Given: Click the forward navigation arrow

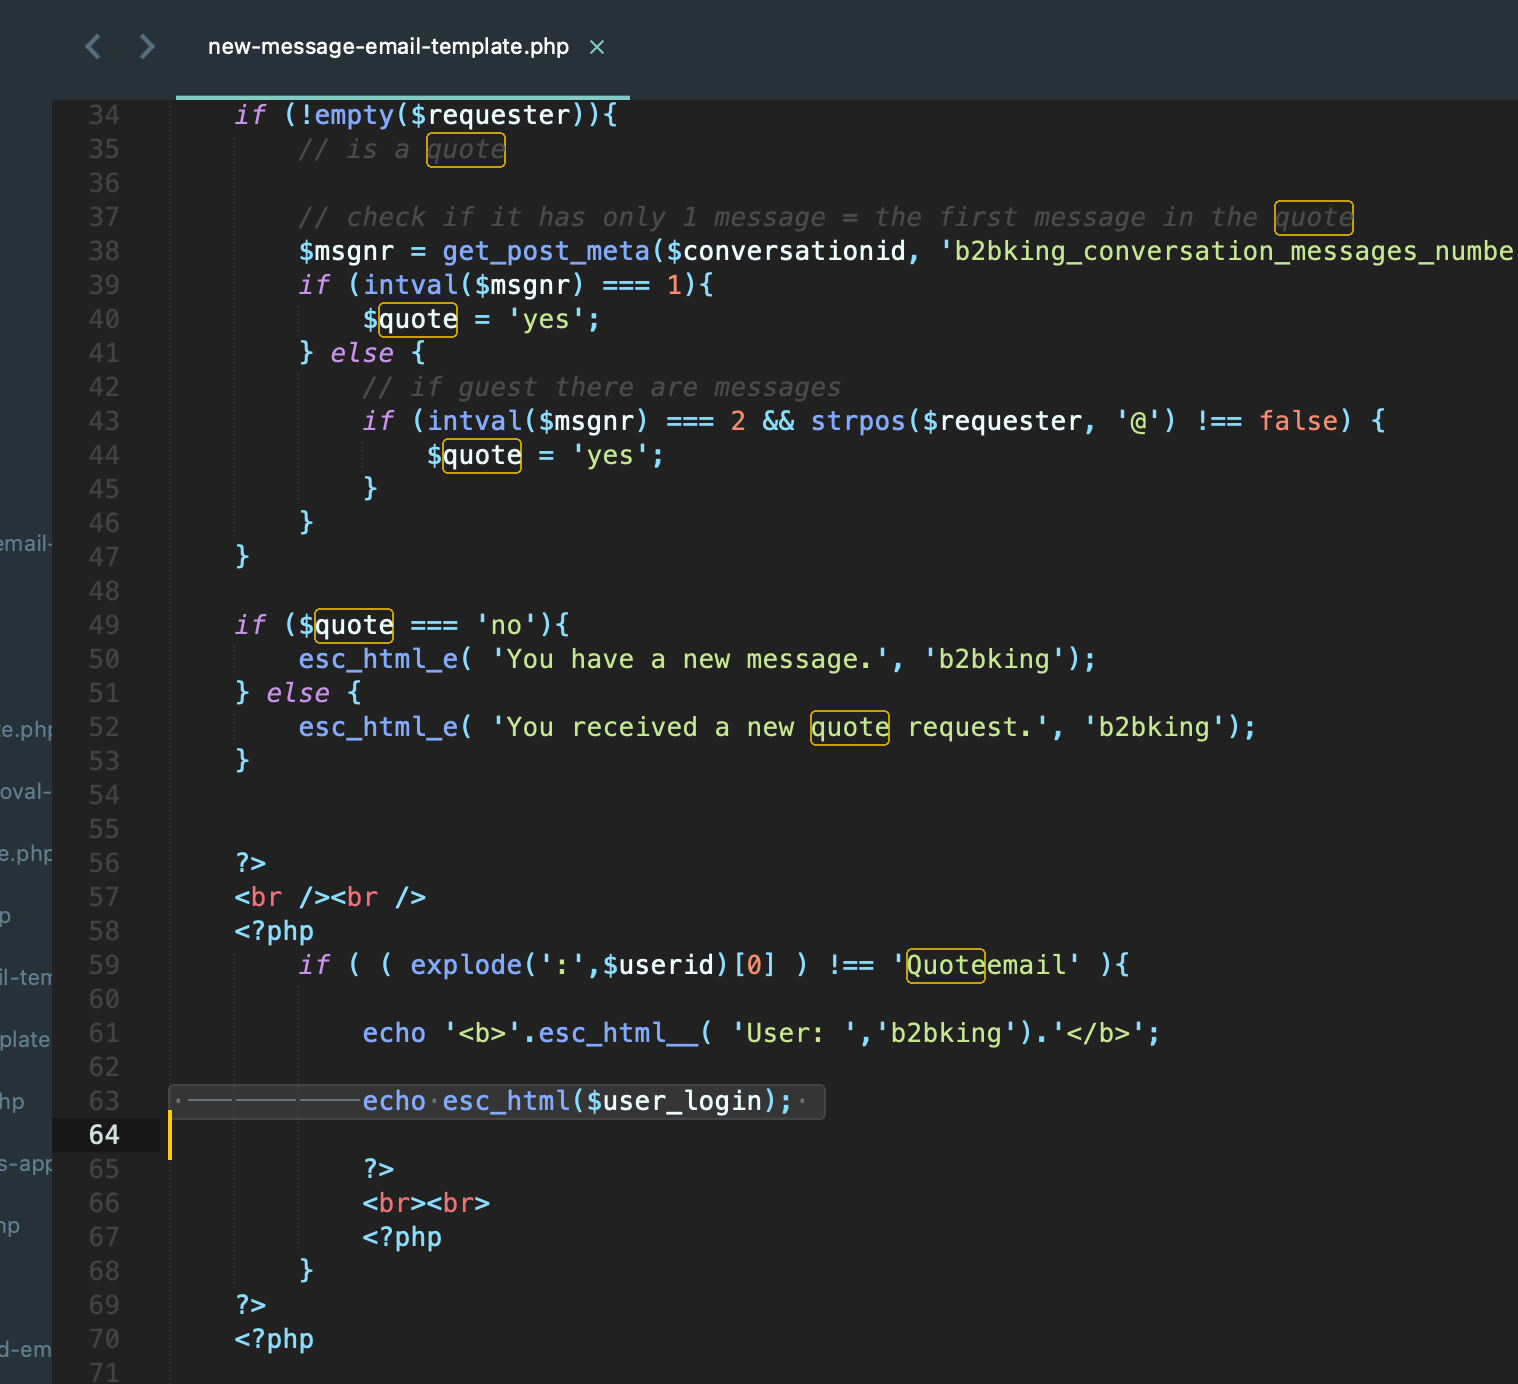Looking at the screenshot, I should [x=147, y=47].
